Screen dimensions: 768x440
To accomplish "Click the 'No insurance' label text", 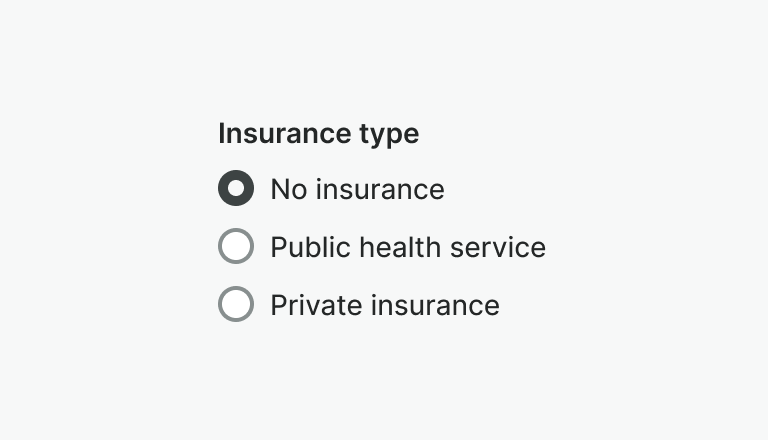I will [x=357, y=189].
